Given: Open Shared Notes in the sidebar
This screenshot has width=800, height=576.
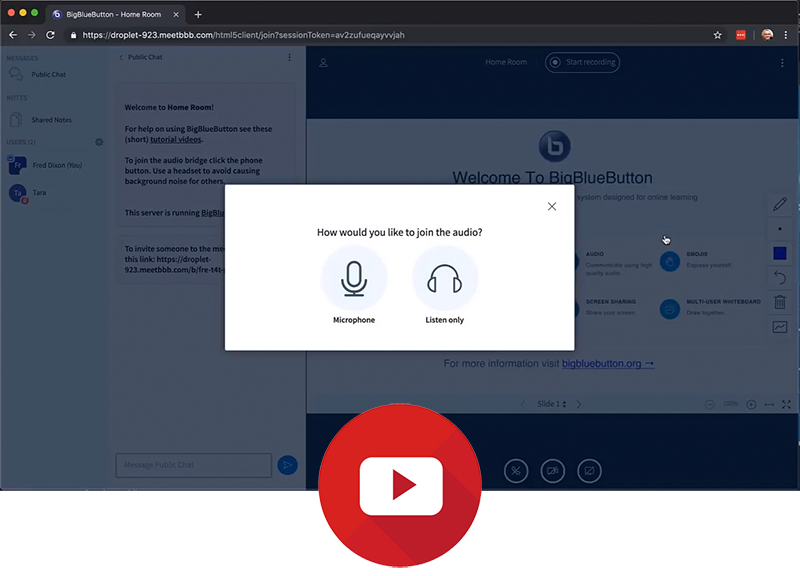Looking at the screenshot, I should 50,120.
